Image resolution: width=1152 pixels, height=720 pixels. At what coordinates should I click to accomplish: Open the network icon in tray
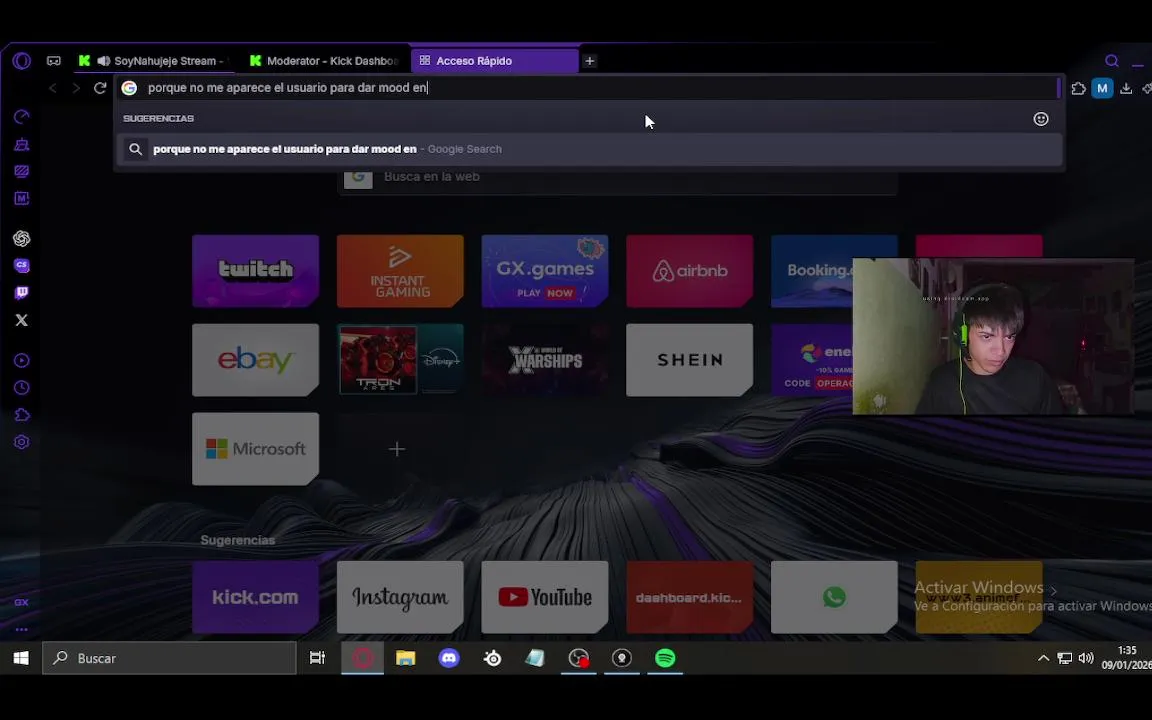[1065, 658]
